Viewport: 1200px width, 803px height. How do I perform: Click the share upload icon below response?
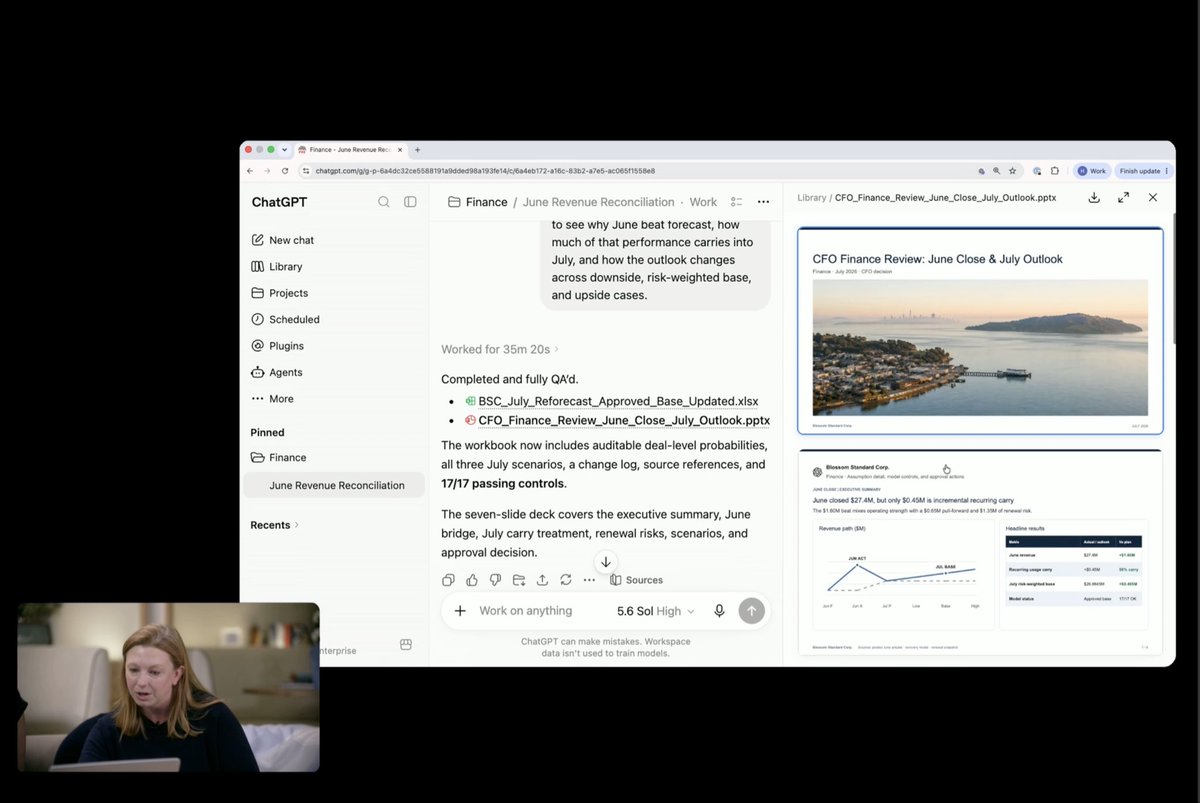click(x=542, y=580)
